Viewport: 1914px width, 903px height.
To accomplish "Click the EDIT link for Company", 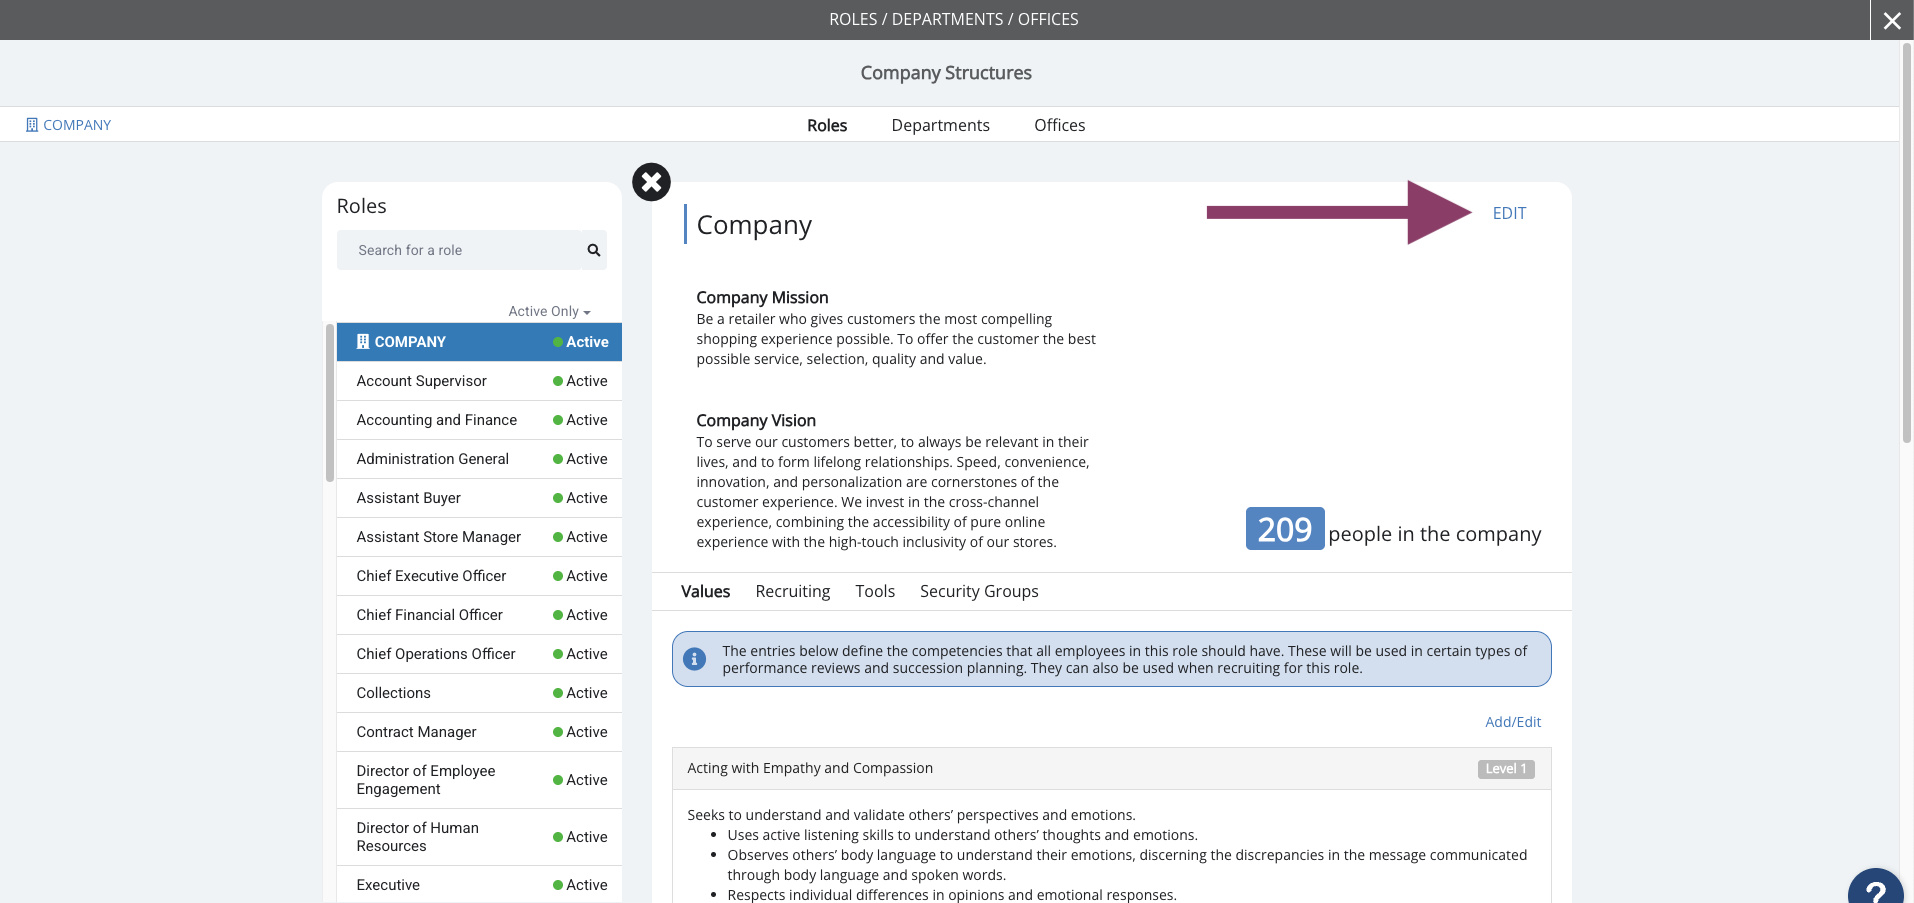I will pos(1509,213).
